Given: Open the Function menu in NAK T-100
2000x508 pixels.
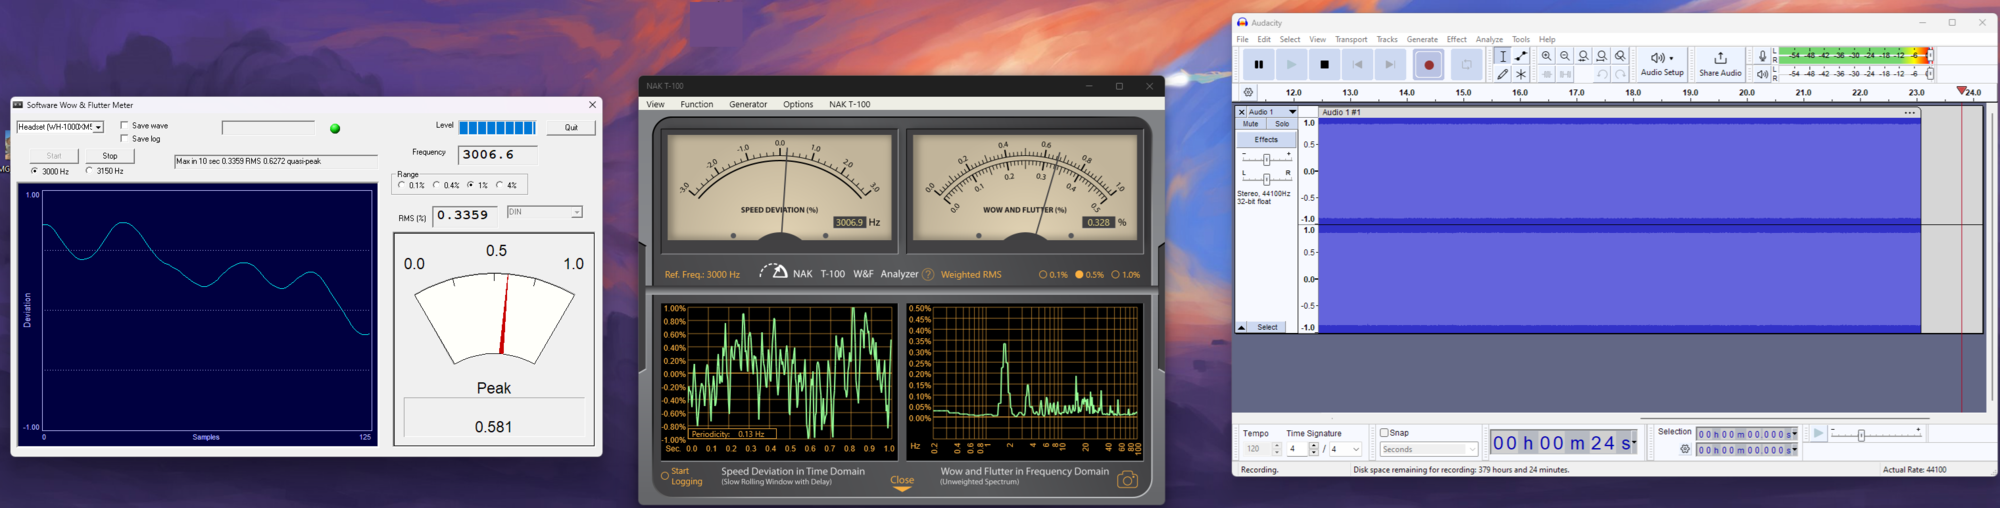Looking at the screenshot, I should (697, 104).
